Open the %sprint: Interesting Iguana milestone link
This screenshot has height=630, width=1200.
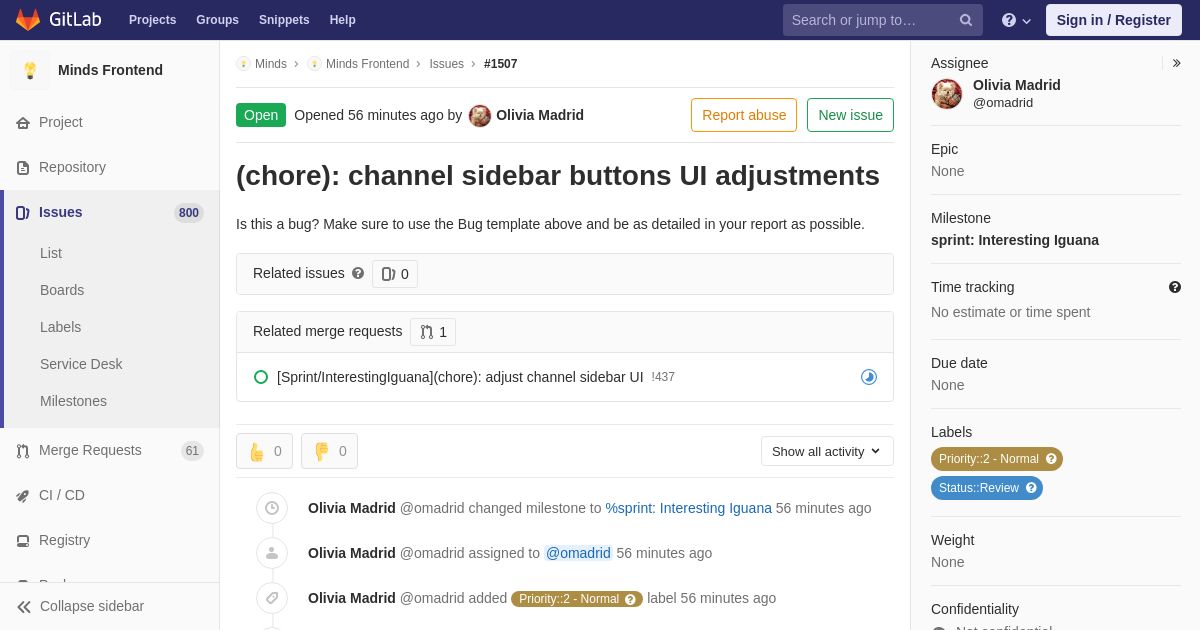point(688,508)
